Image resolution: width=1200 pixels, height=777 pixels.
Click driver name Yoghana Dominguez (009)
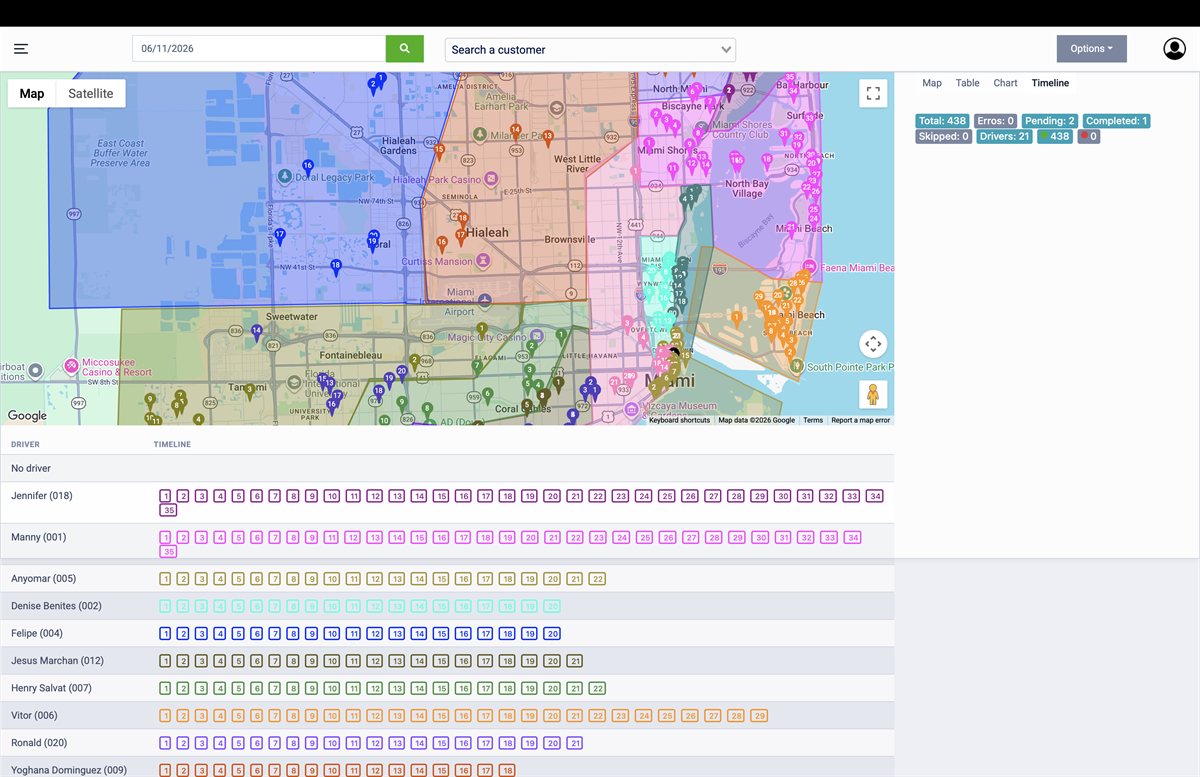(x=69, y=770)
